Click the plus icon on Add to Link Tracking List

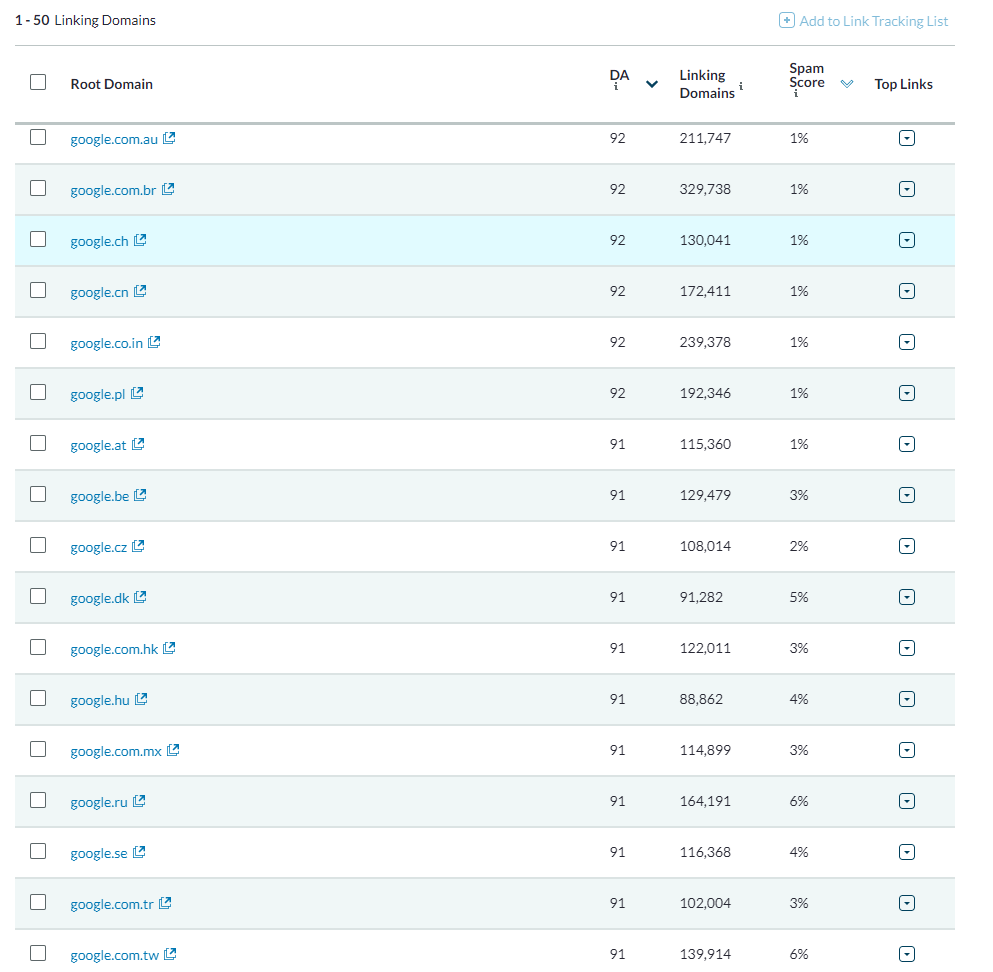pyautogui.click(x=786, y=20)
